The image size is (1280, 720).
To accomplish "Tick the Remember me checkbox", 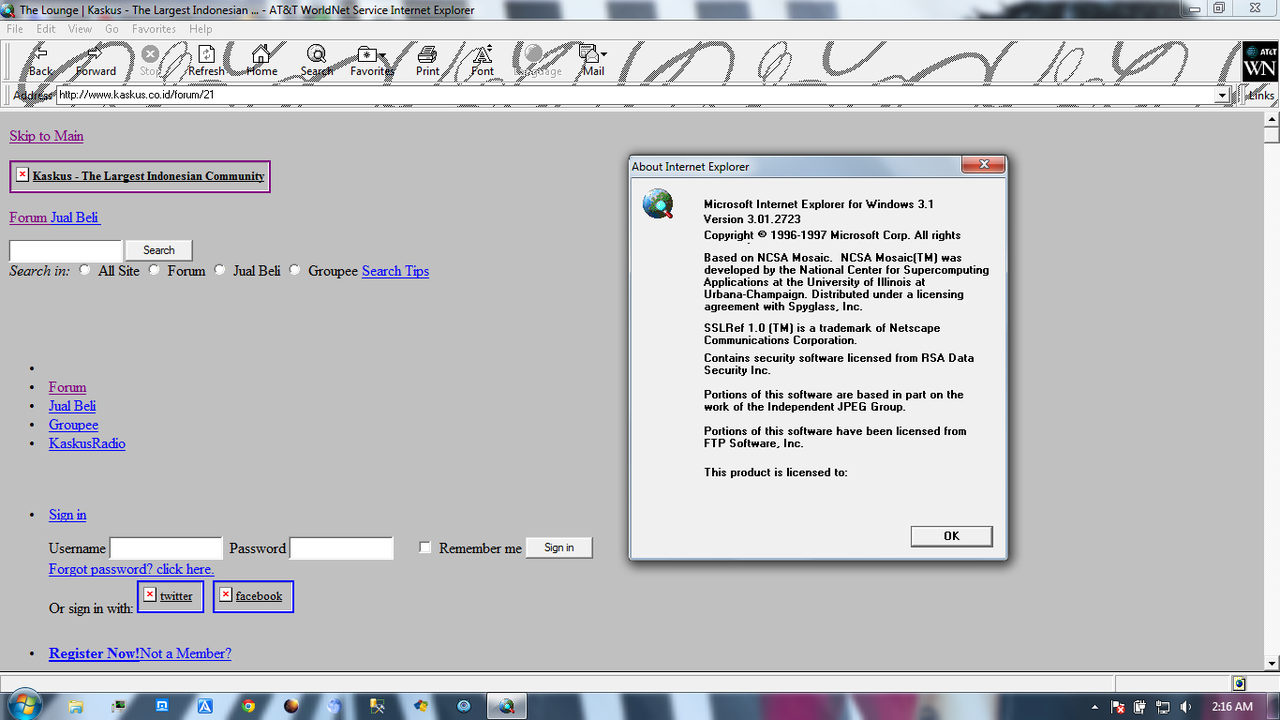I will (425, 548).
